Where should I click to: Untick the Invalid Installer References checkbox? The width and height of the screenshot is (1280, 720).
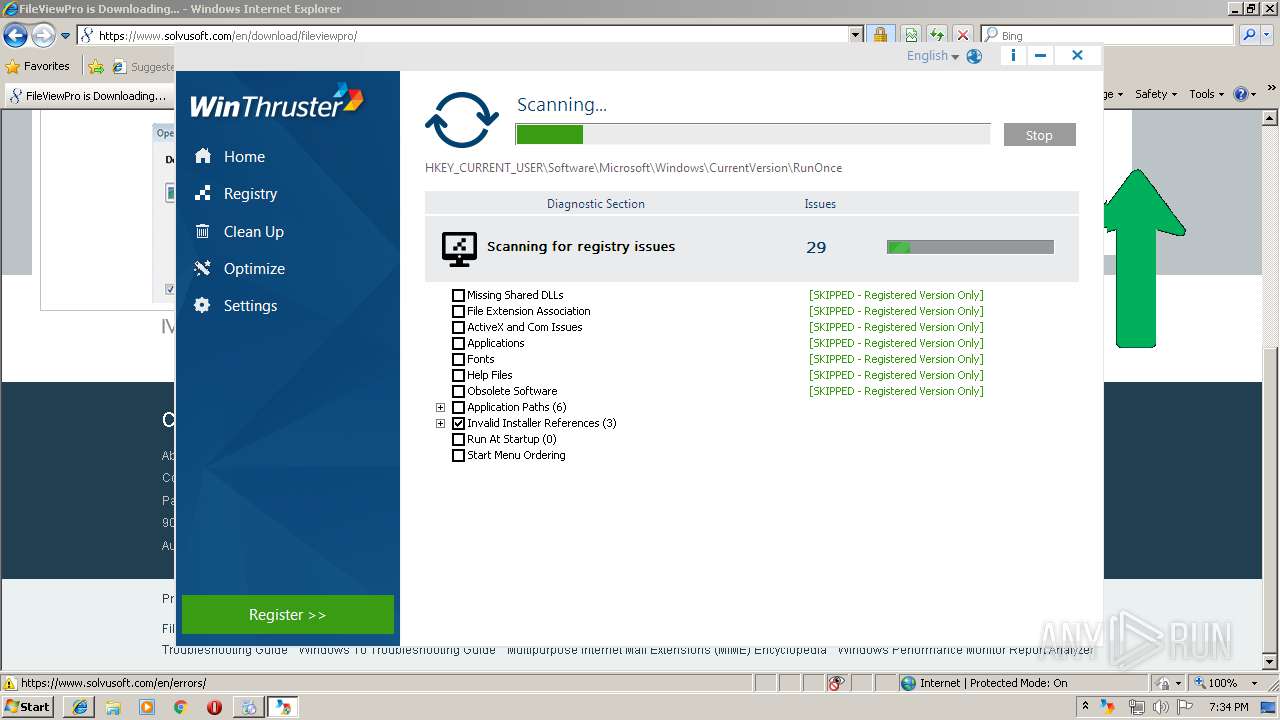coord(458,423)
